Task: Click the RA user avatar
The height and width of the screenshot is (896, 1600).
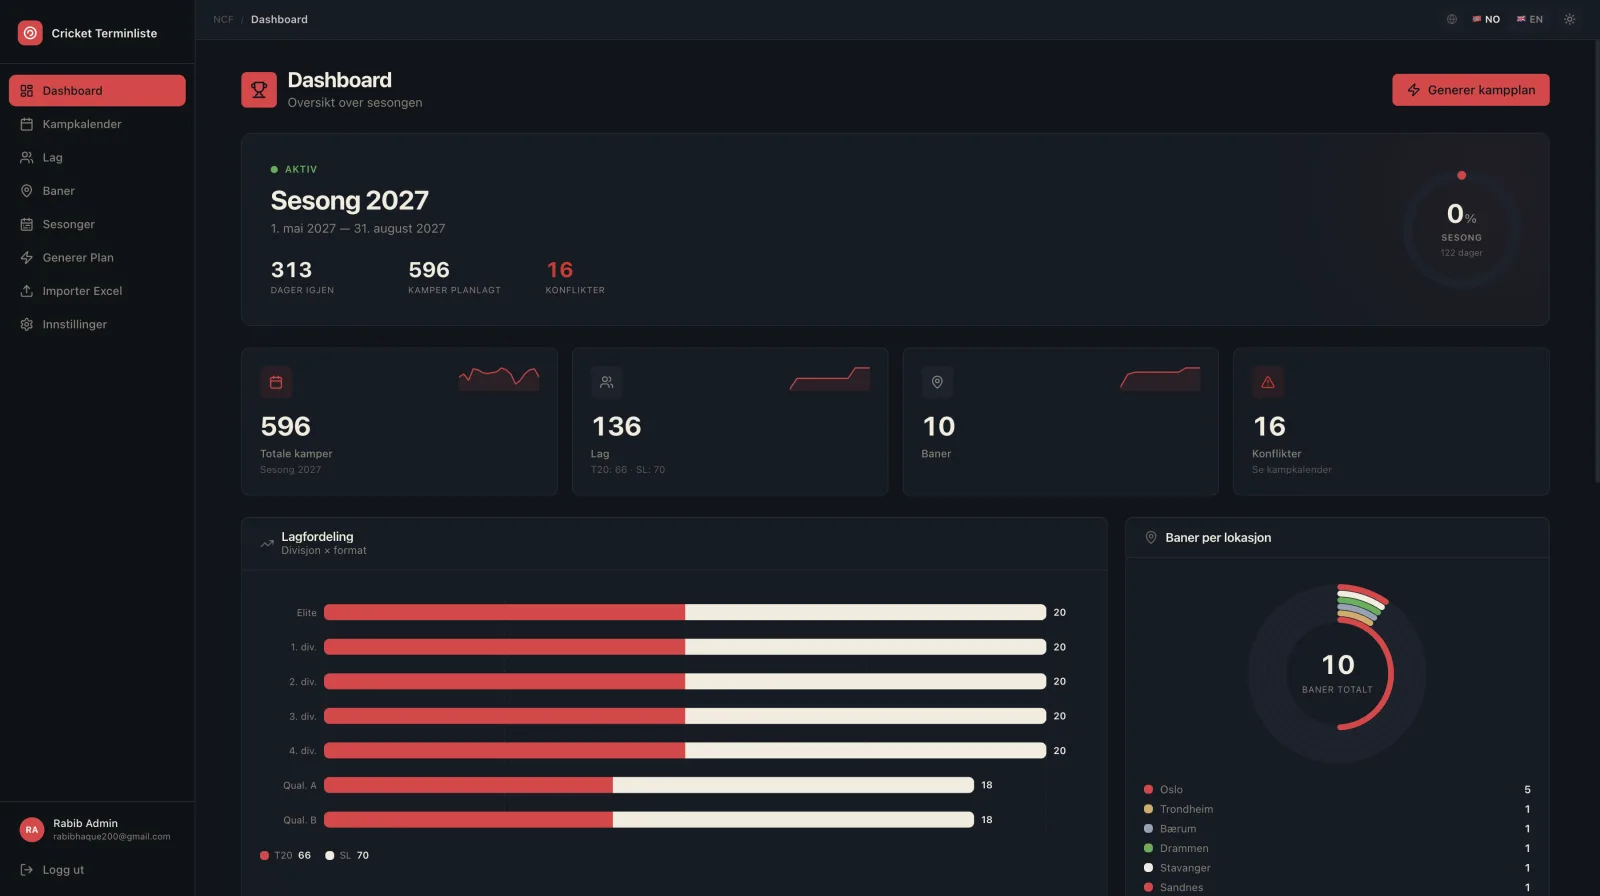Action: pyautogui.click(x=32, y=829)
